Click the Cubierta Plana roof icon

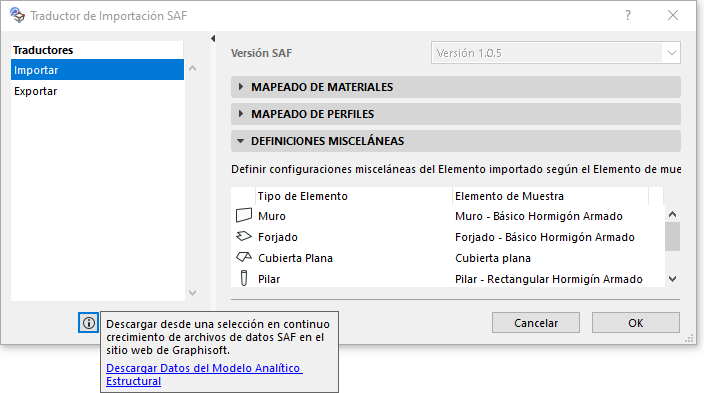click(x=244, y=257)
